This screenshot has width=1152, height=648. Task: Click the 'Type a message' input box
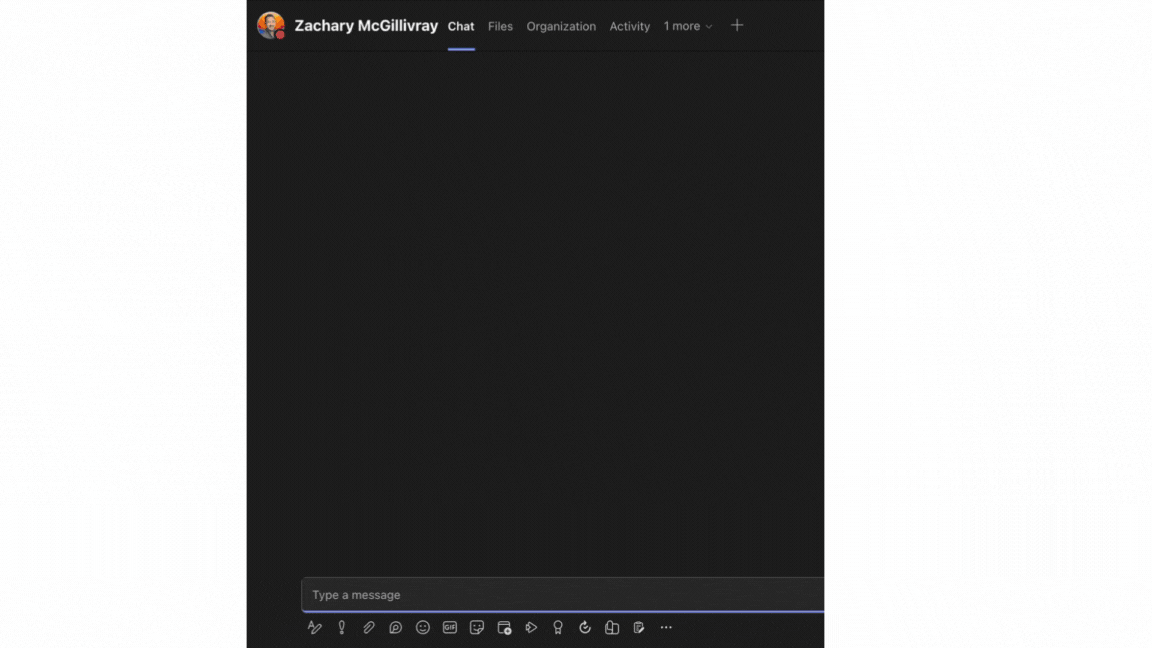pyautogui.click(x=563, y=594)
